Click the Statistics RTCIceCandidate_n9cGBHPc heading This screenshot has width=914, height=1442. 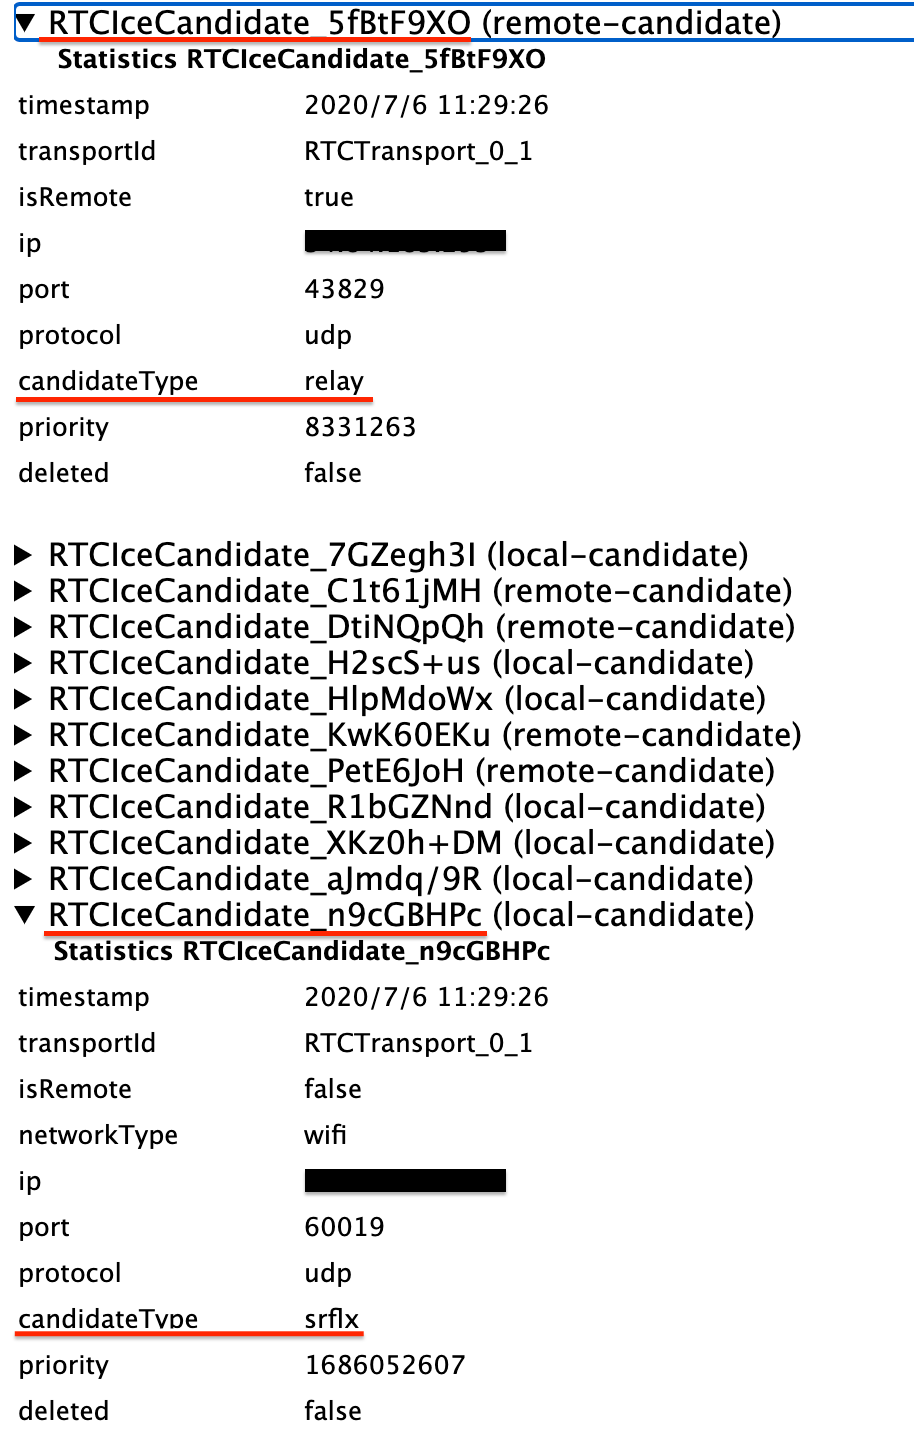302,951
